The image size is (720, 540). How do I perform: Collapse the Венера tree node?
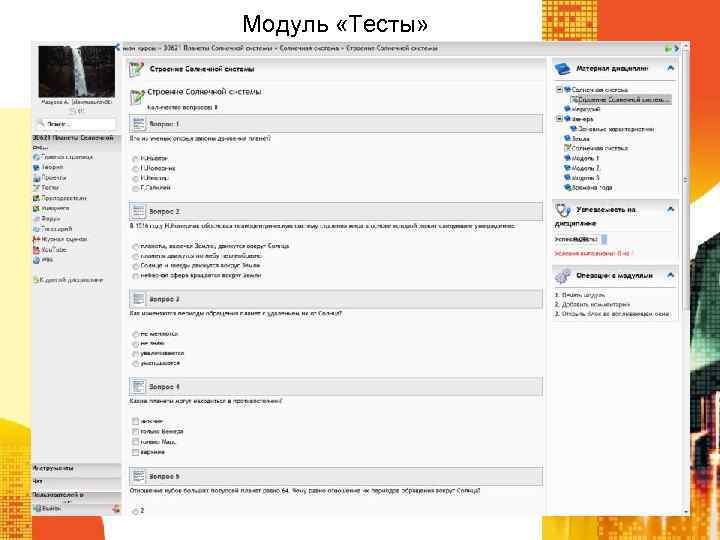point(559,119)
